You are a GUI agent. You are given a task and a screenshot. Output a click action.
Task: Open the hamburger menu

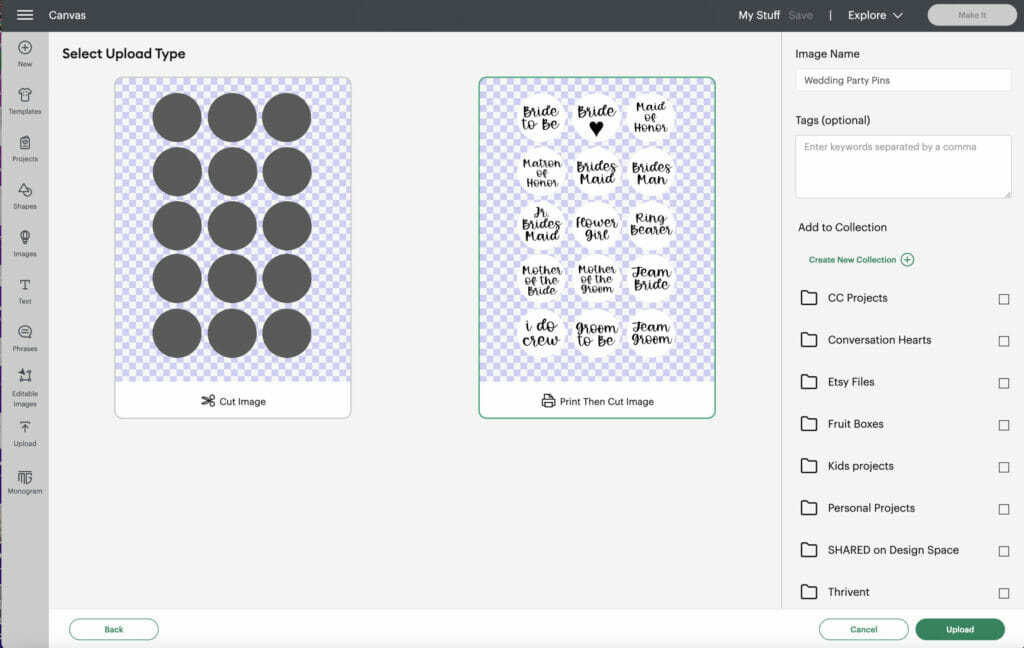click(x=25, y=14)
